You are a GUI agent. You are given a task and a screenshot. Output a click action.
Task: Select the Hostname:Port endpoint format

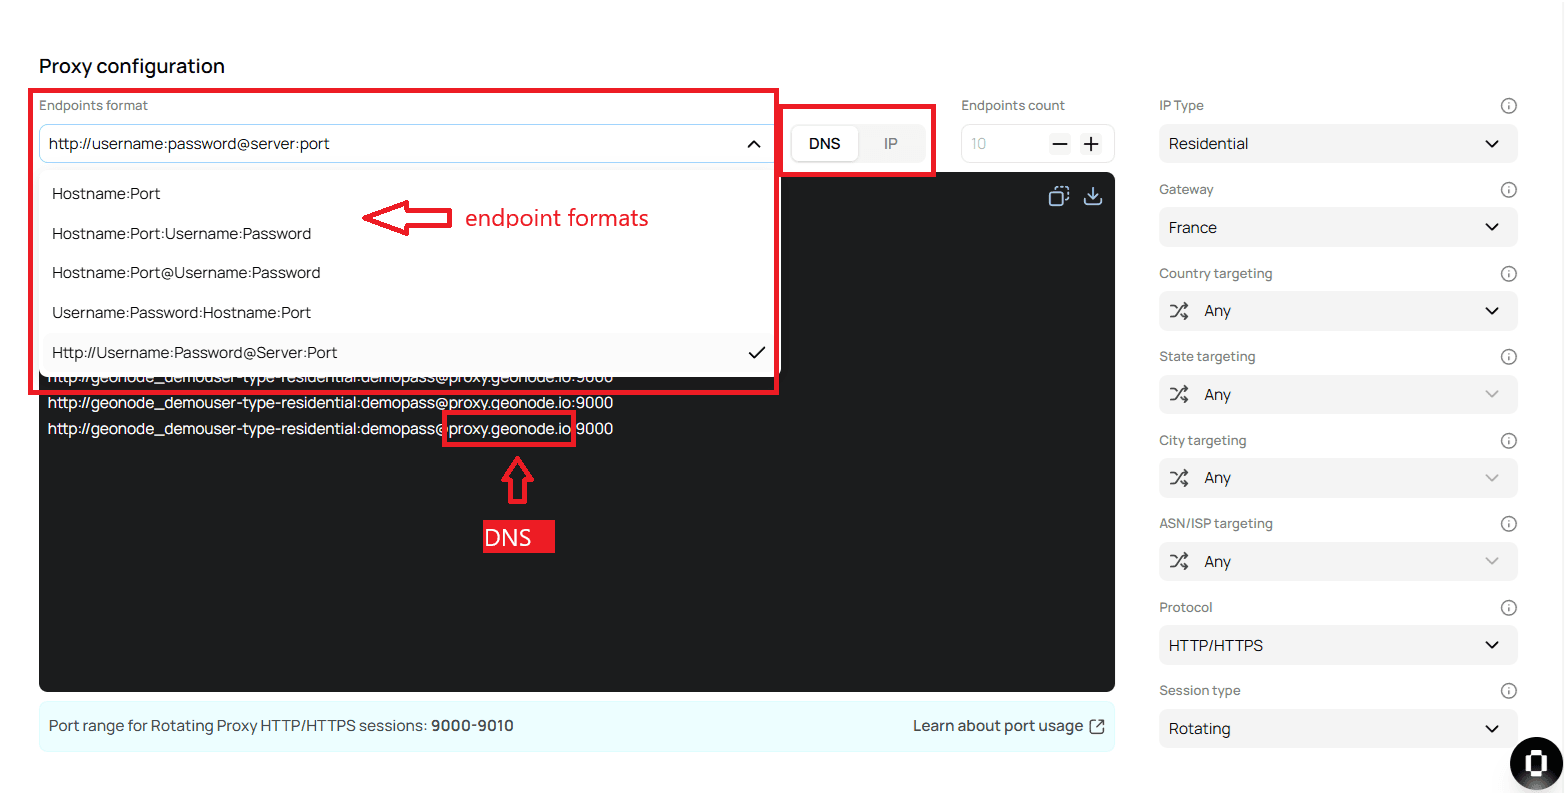tap(106, 193)
